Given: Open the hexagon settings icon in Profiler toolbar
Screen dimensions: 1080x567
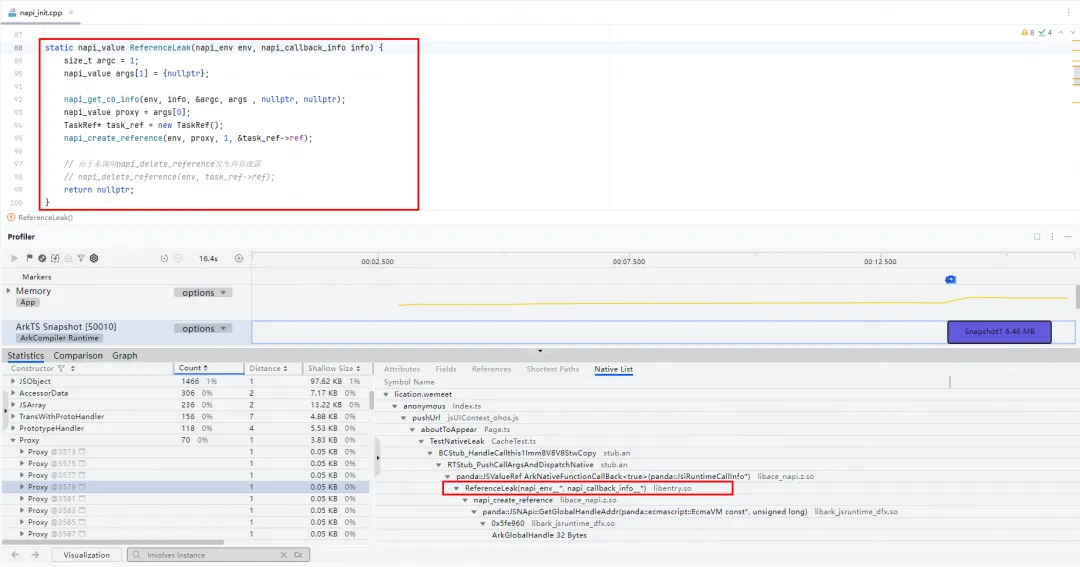Looking at the screenshot, I should (94, 258).
